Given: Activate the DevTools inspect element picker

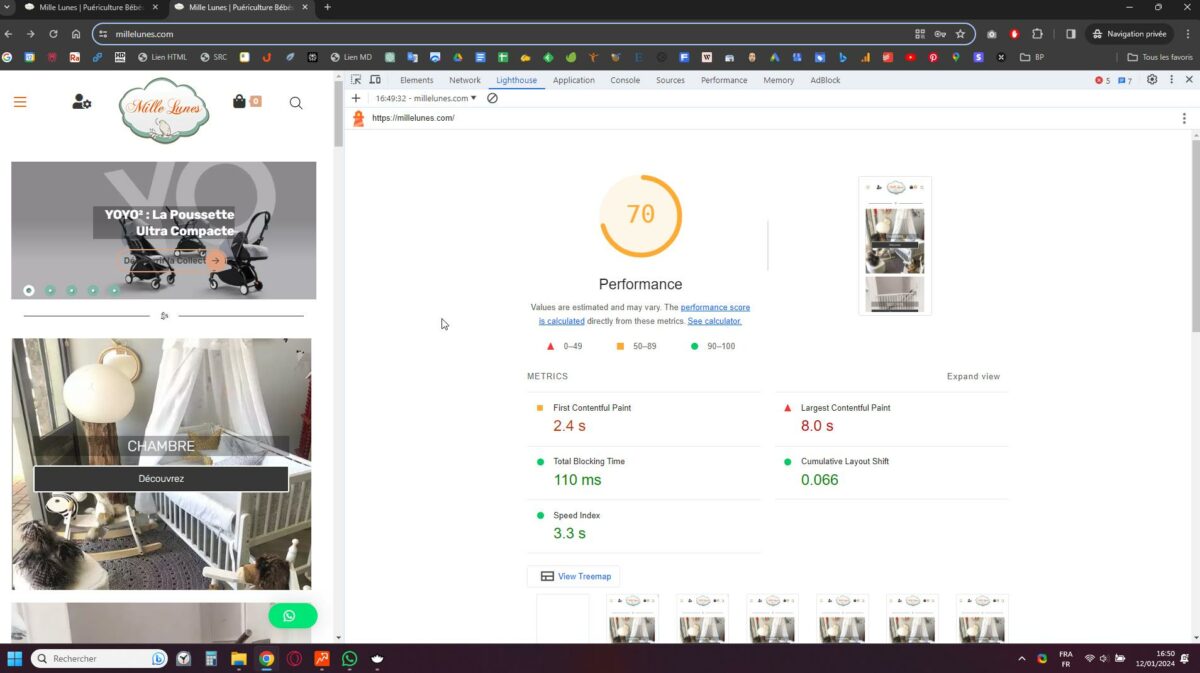Looking at the screenshot, I should click(356, 80).
